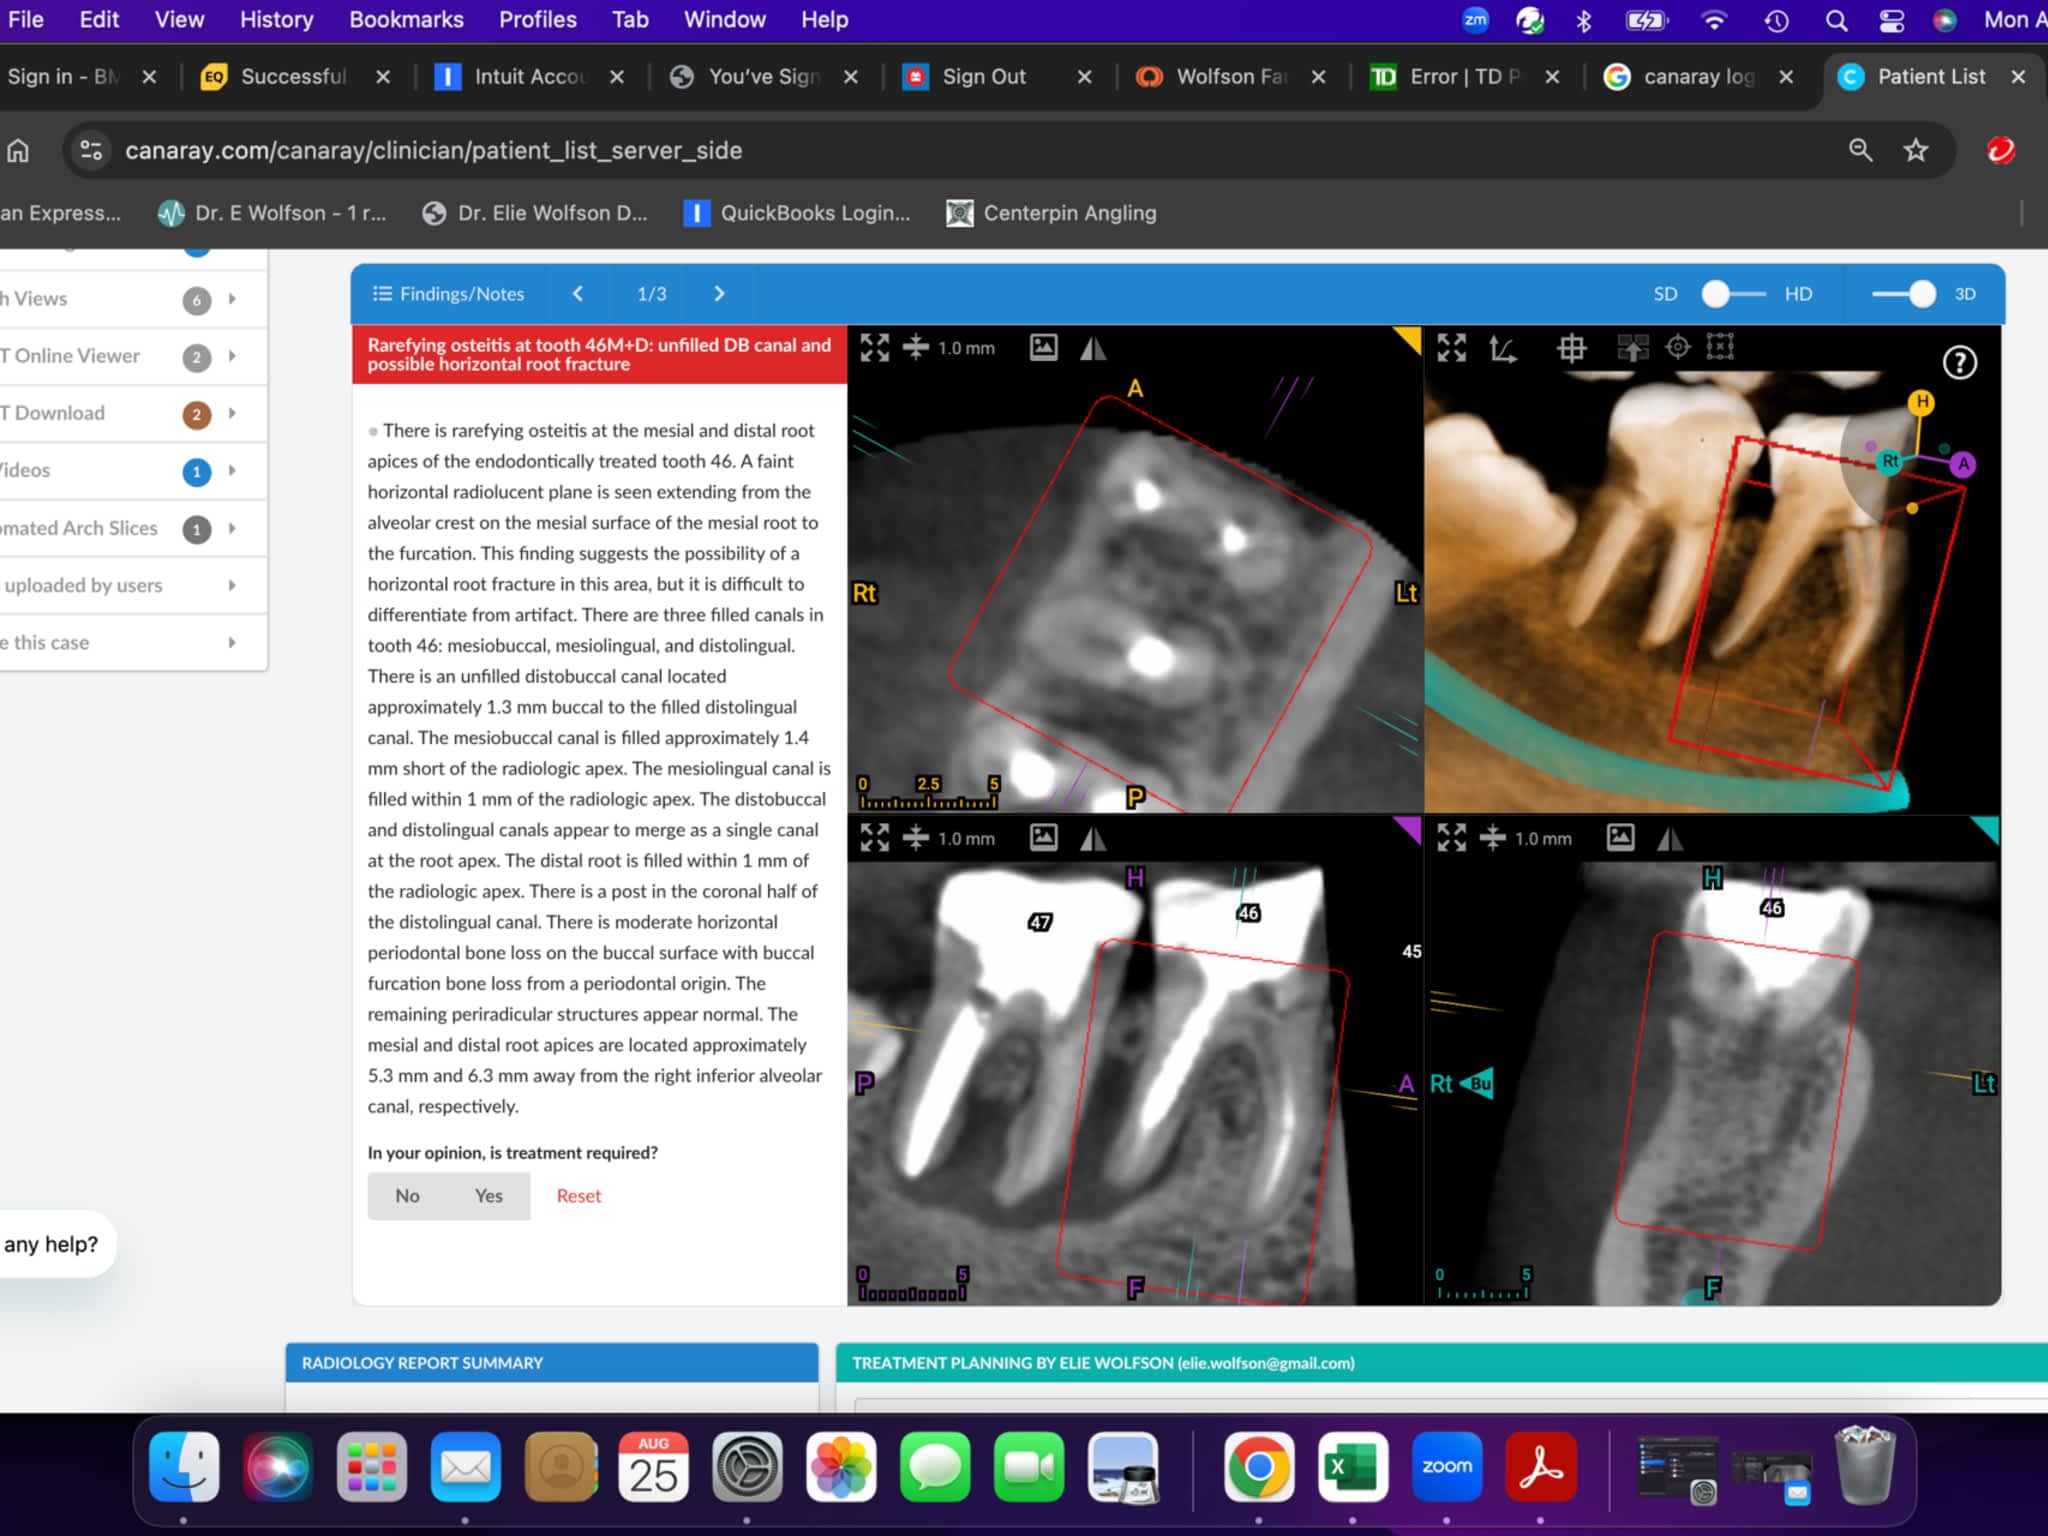2048x1536 pixels.
Task: Click the red finding title banner
Action: pyautogui.click(x=599, y=355)
